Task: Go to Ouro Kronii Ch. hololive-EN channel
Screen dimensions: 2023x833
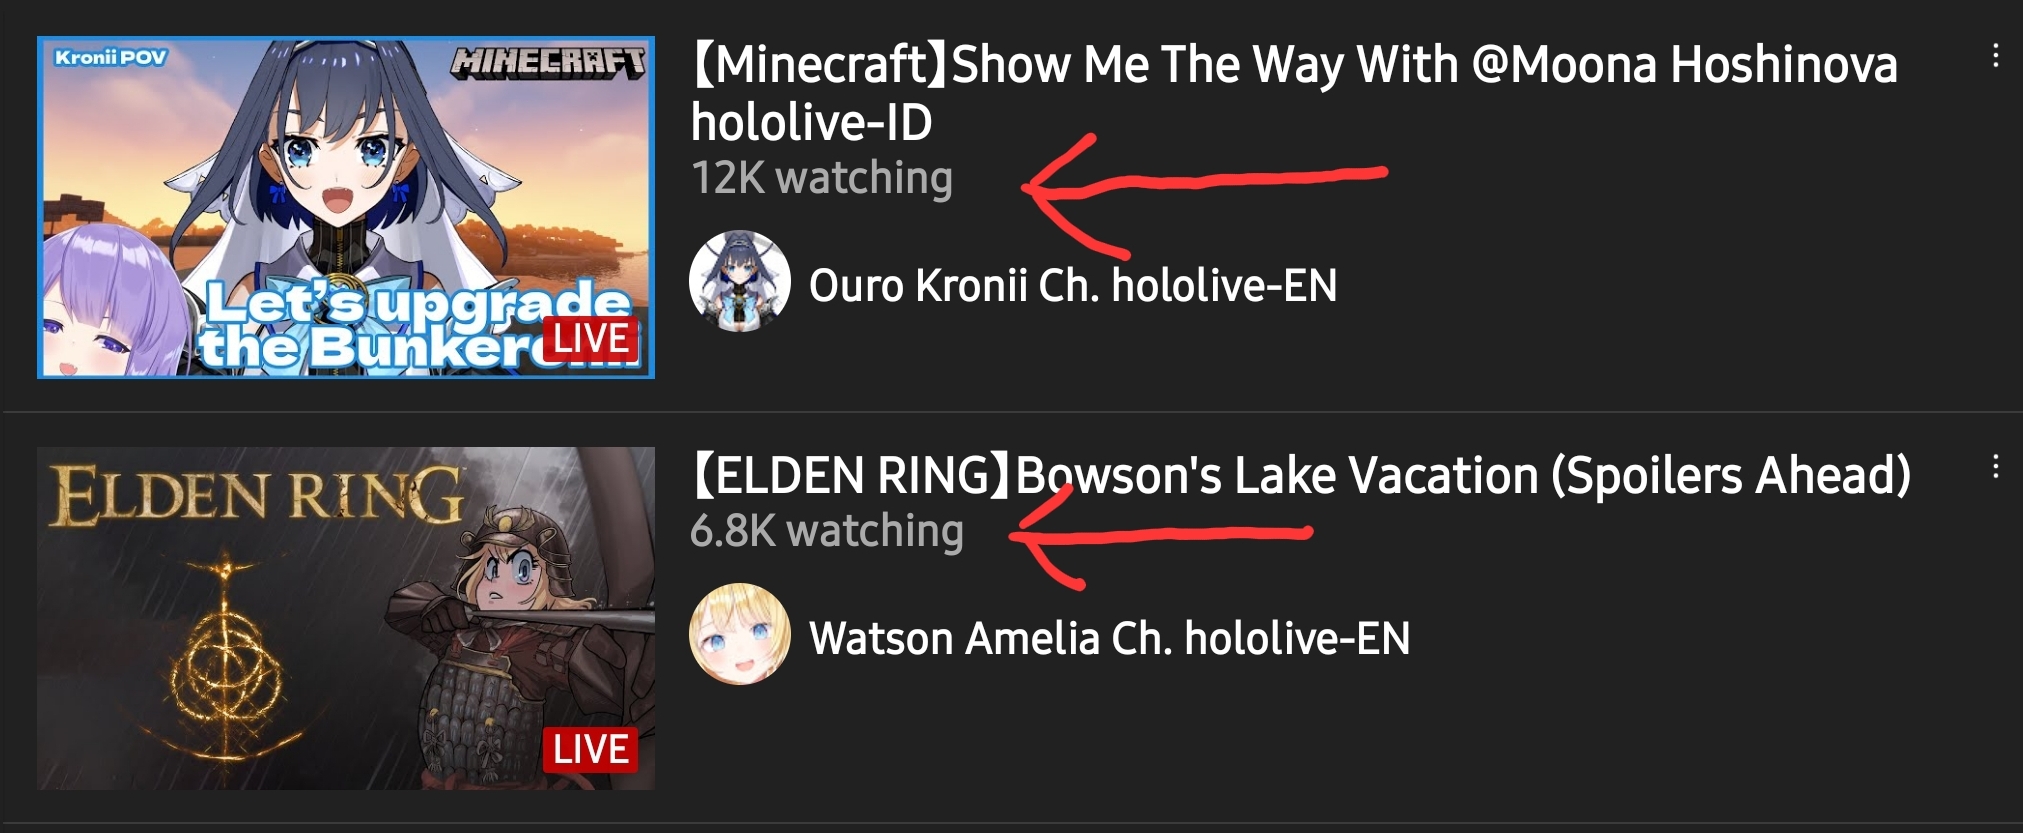Action: pos(1073,285)
